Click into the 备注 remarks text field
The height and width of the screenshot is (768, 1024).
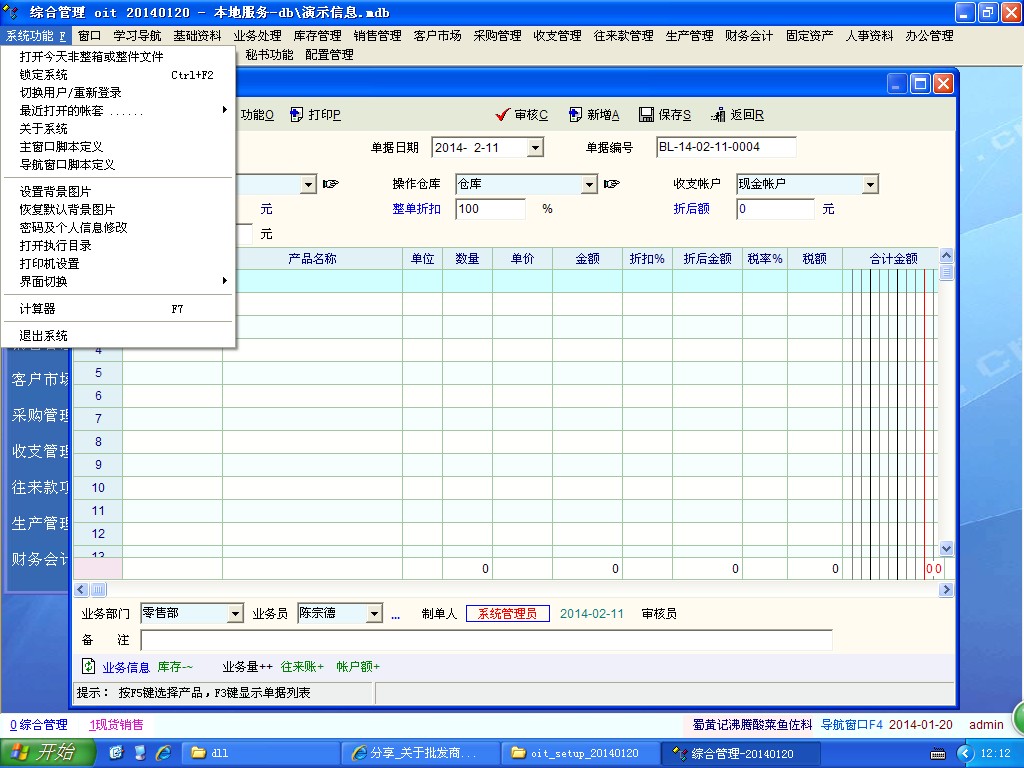point(485,640)
